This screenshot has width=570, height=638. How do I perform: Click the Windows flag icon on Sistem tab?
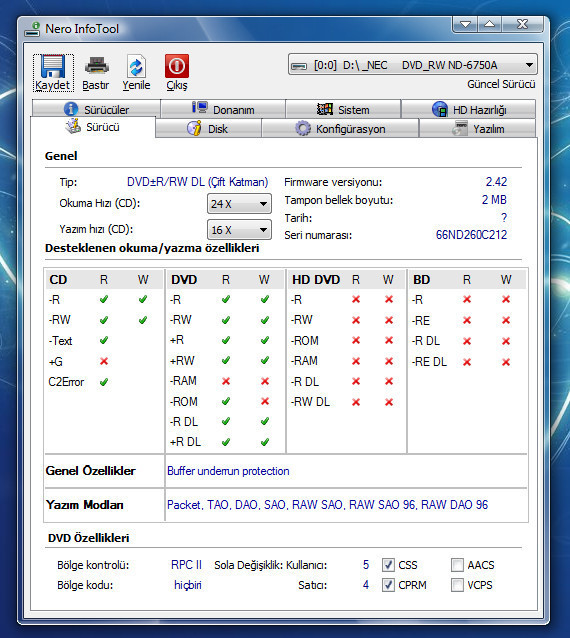325,109
